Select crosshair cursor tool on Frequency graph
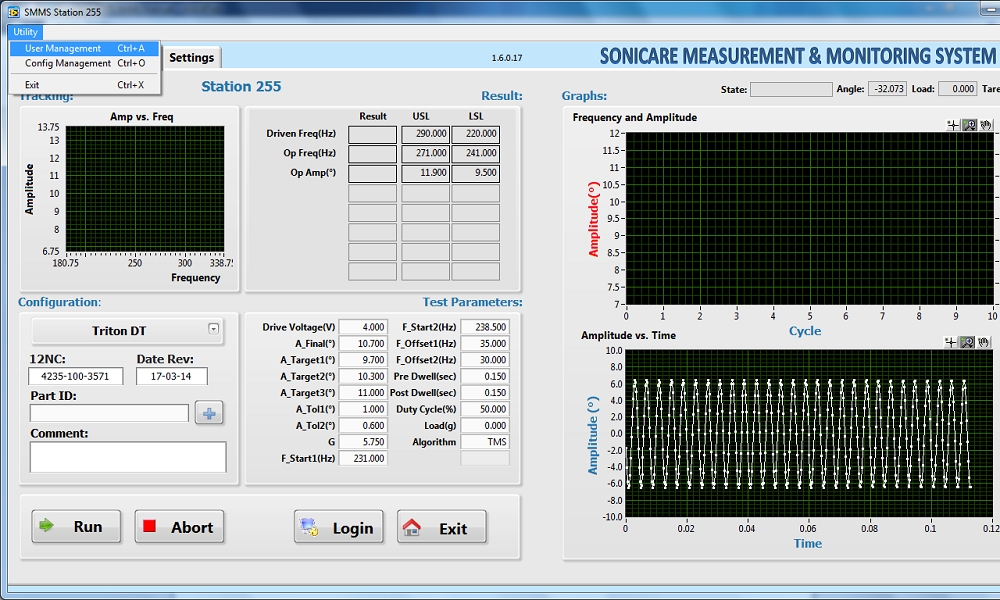1000x600 pixels. click(953, 125)
